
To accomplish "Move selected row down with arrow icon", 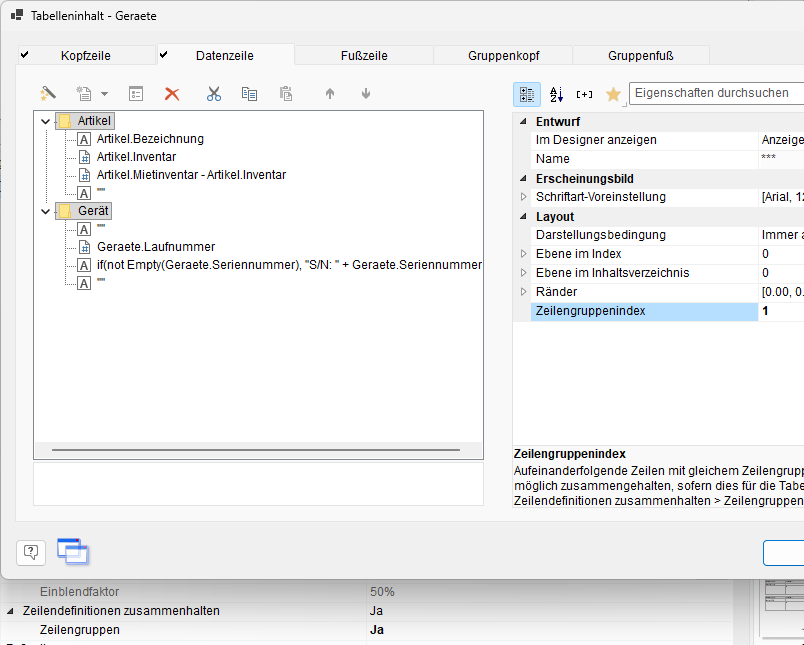I will click(x=366, y=94).
